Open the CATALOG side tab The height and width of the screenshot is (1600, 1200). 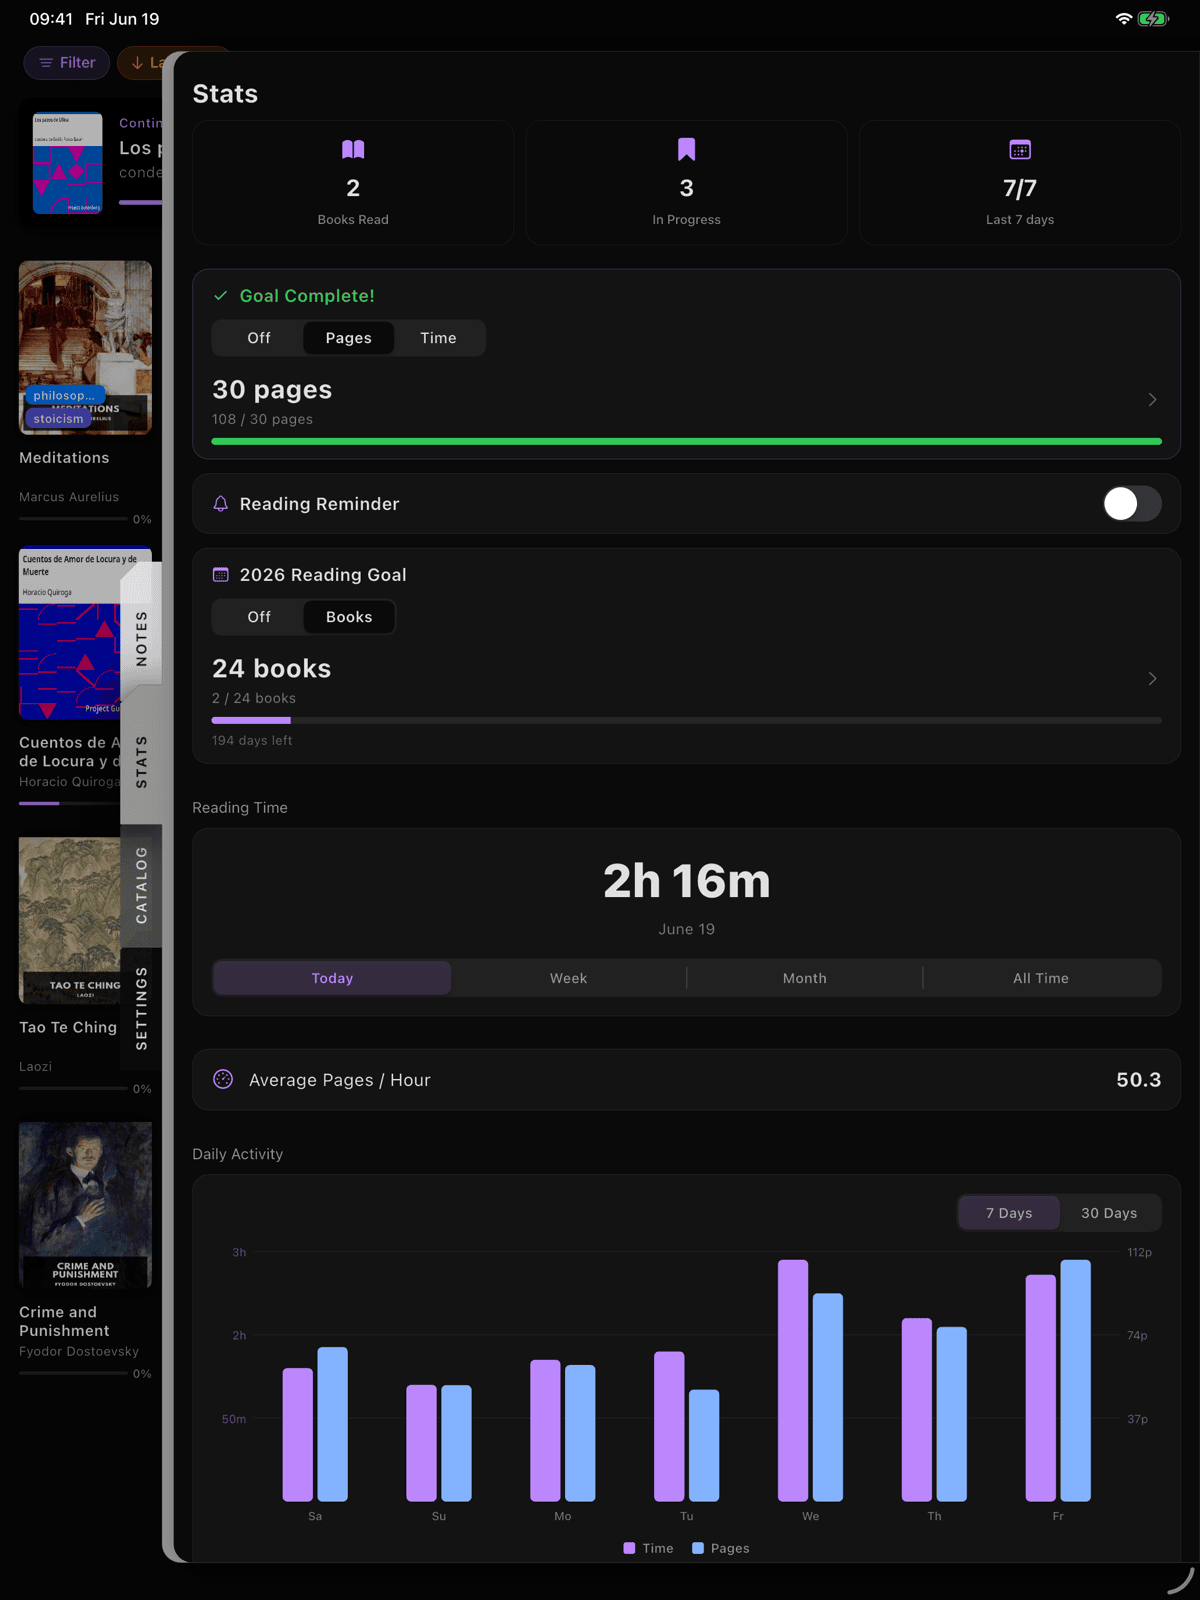coord(141,885)
